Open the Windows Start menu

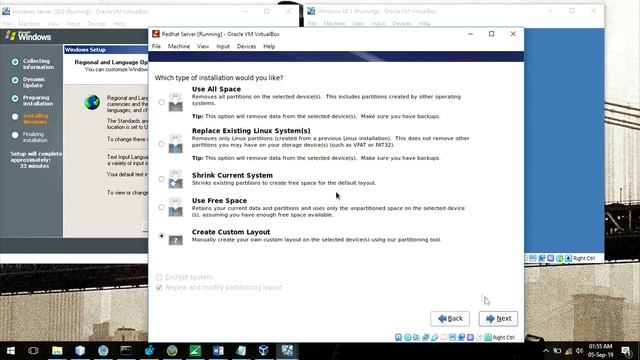click(x=11, y=351)
